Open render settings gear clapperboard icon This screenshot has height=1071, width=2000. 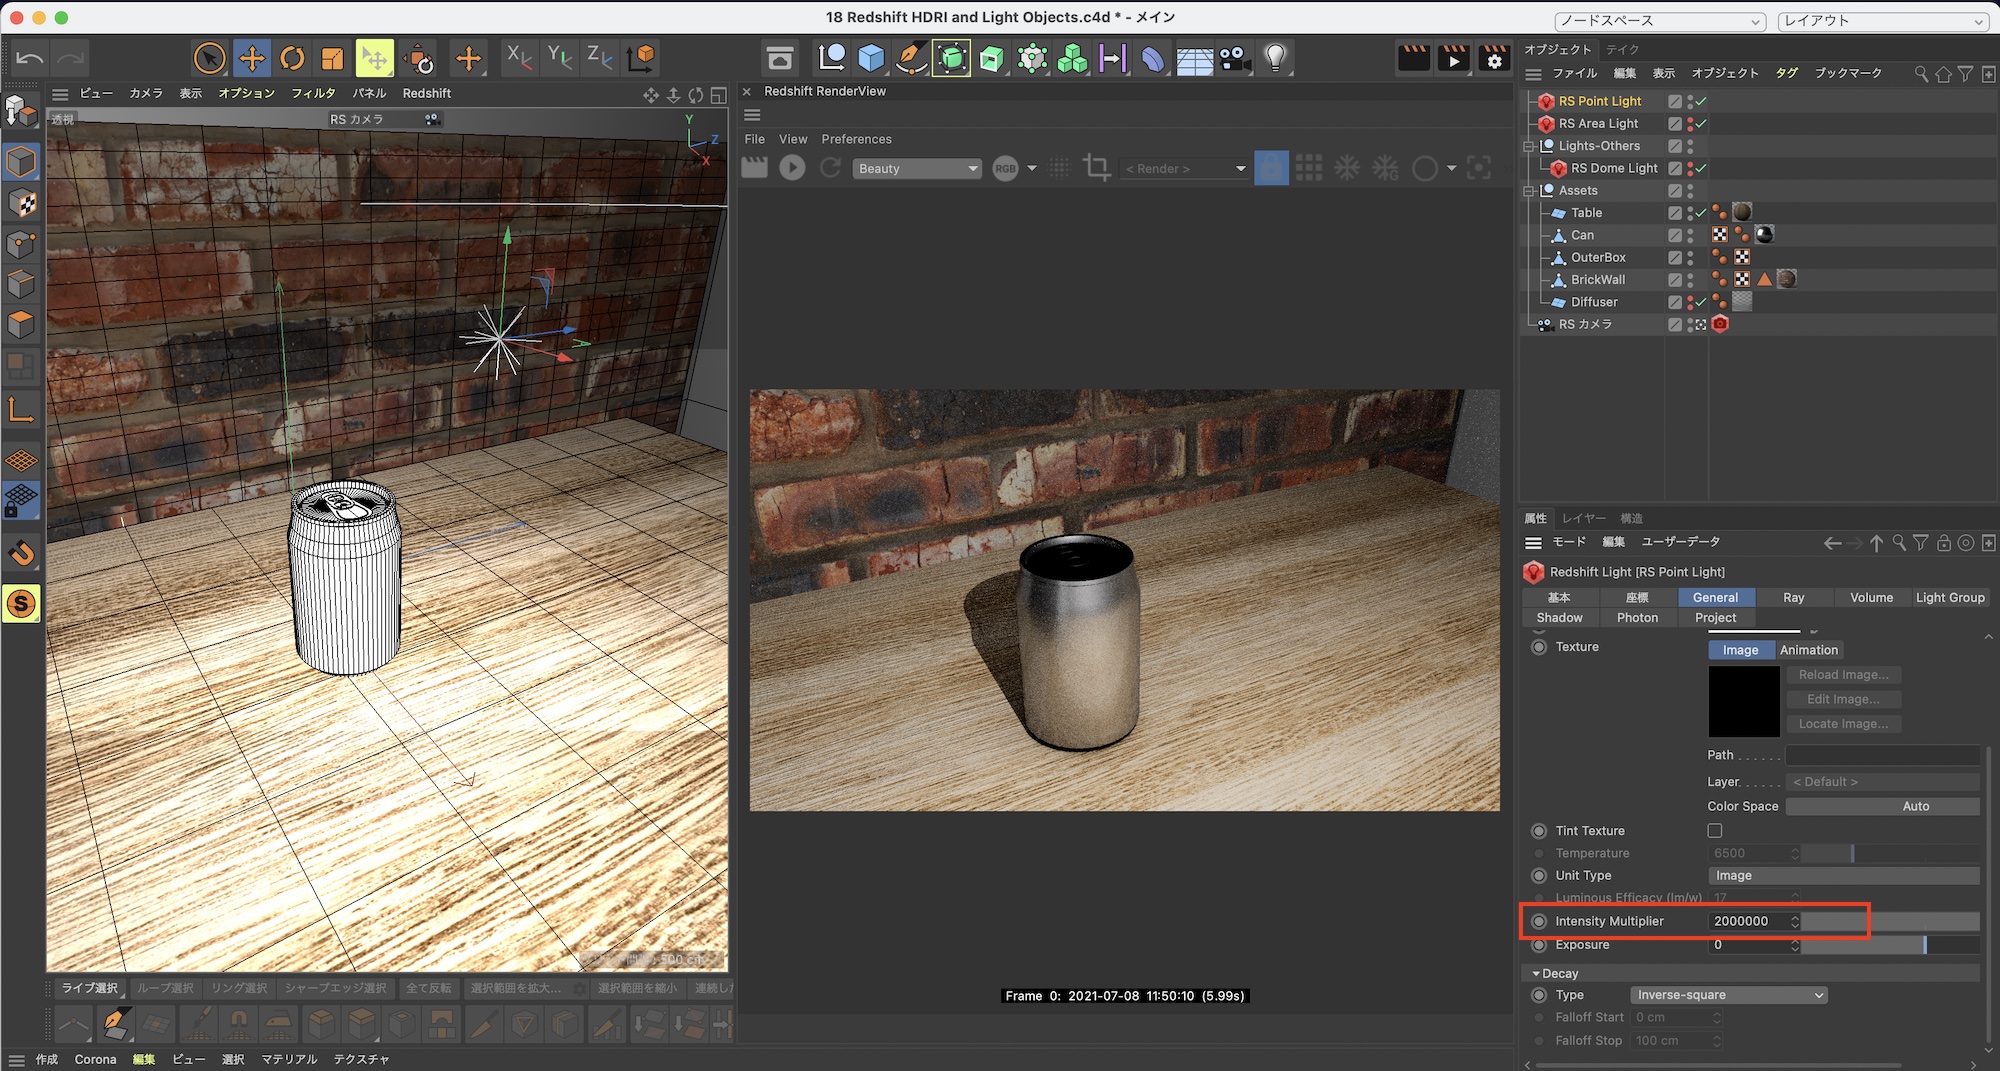click(1494, 59)
